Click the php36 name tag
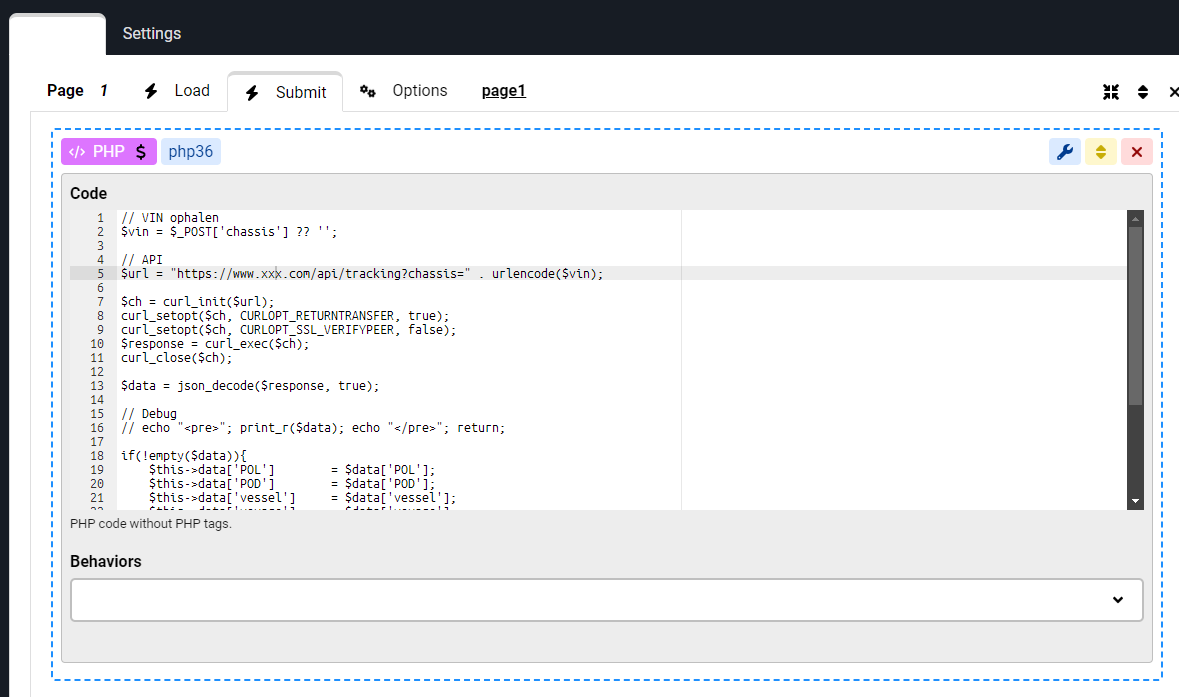The height and width of the screenshot is (697, 1179). pyautogui.click(x=191, y=152)
